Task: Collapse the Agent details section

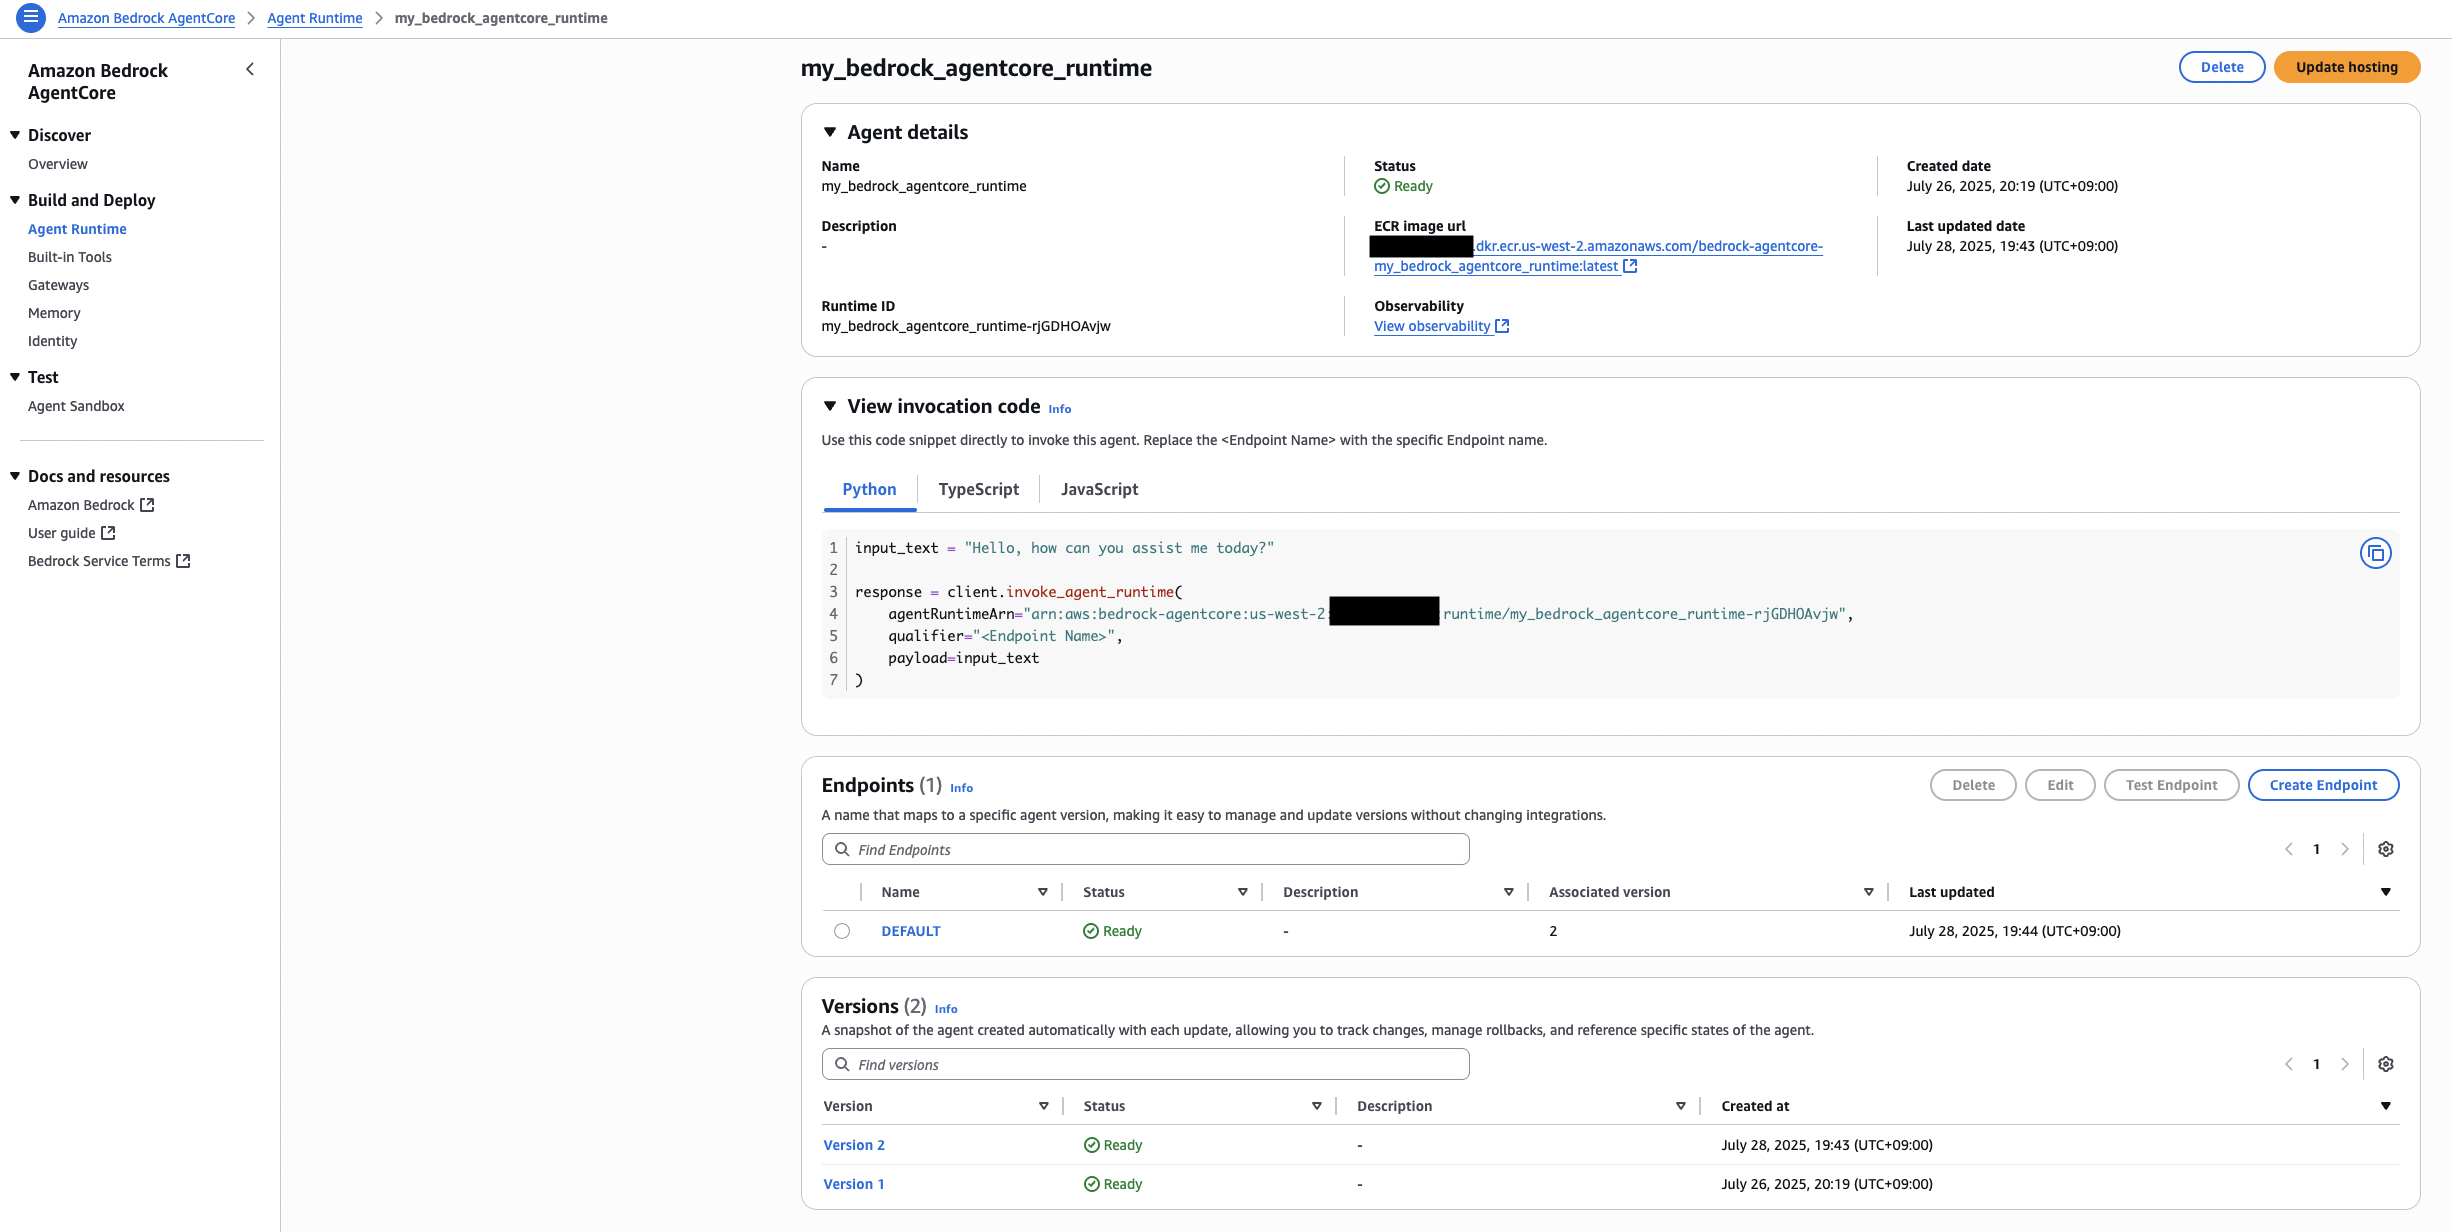Action: coord(830,132)
